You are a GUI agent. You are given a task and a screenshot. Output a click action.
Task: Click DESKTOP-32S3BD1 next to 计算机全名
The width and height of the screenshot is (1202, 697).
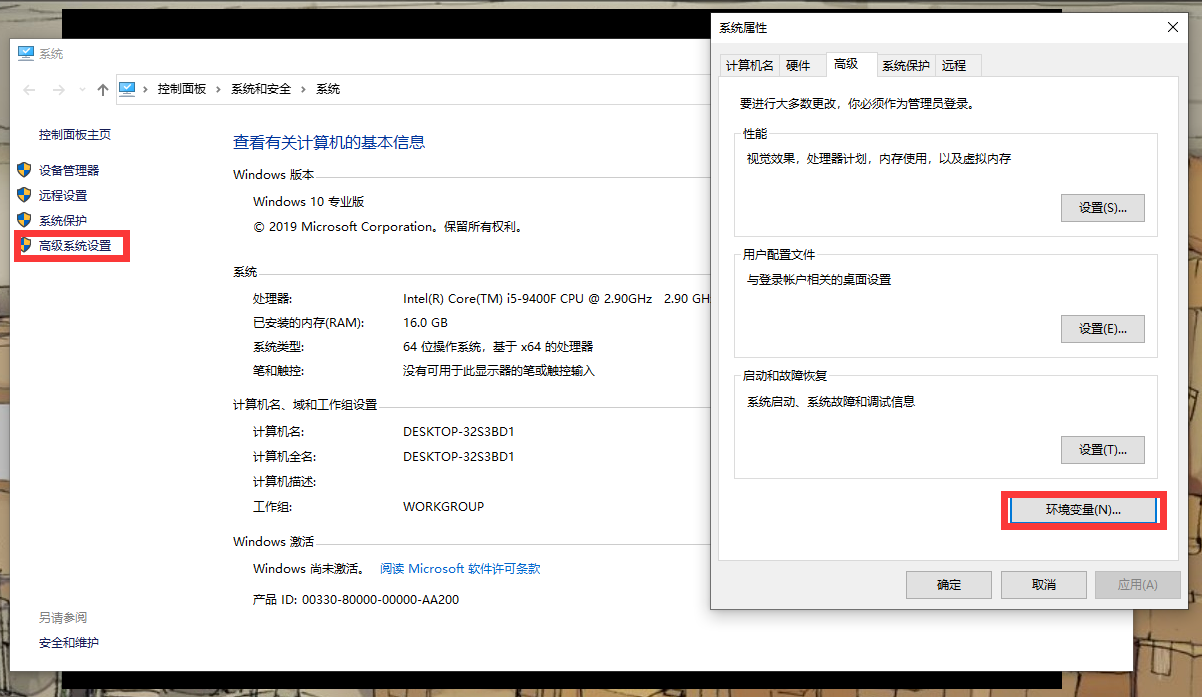[x=458, y=456]
